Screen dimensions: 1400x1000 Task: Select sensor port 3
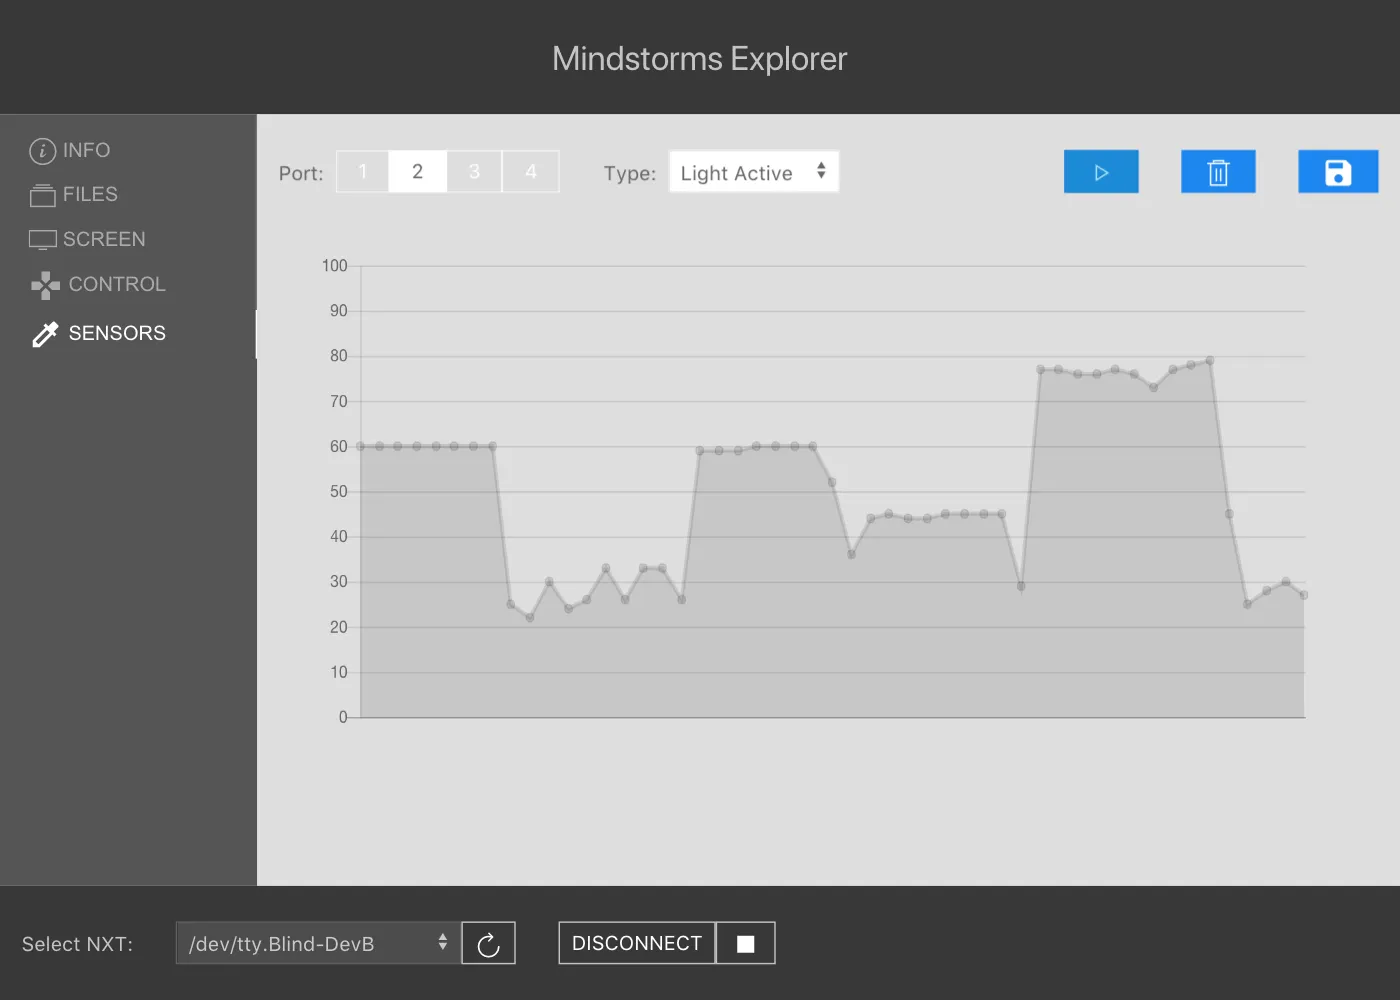[474, 172]
